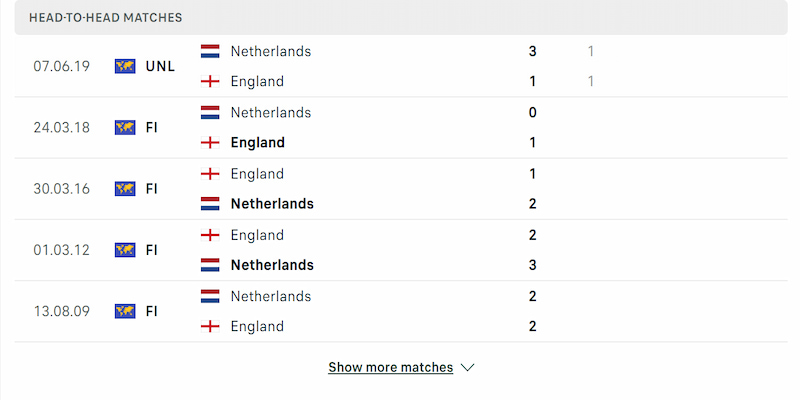Click Netherlands flag in the 07.06.19 match
Screen dimensions: 800x400
coord(210,51)
